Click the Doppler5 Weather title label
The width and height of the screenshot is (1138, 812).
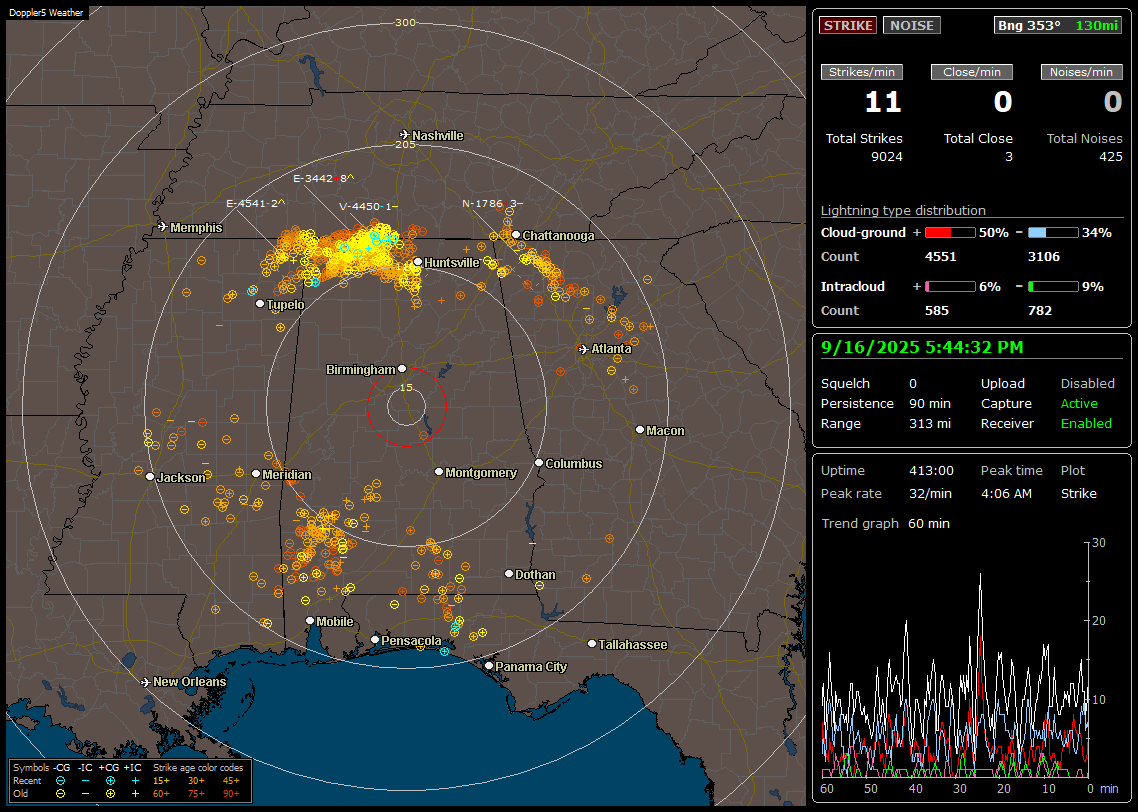tap(46, 12)
